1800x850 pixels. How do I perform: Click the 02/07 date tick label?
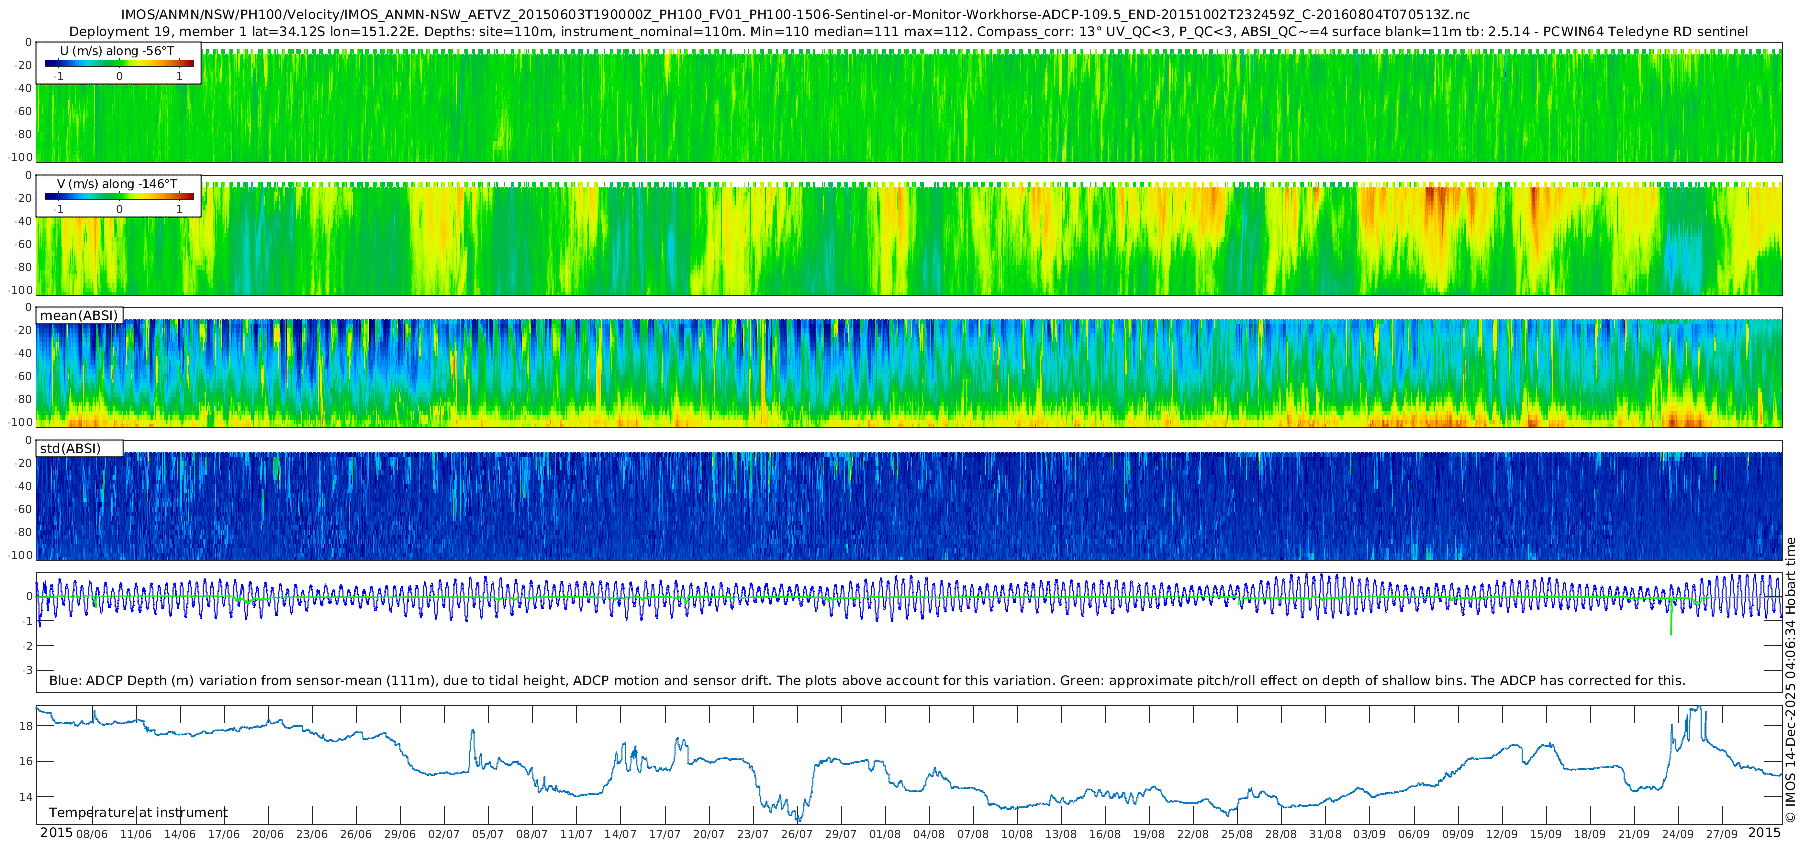point(444,834)
